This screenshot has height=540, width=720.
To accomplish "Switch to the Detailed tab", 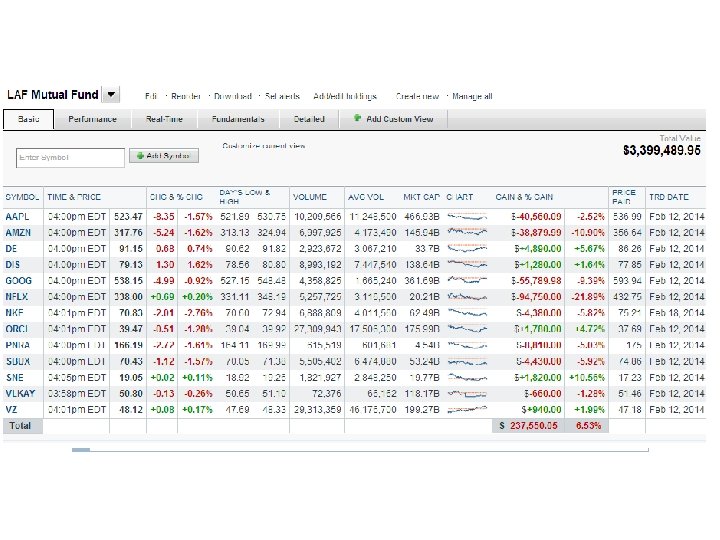I will coord(309,119).
